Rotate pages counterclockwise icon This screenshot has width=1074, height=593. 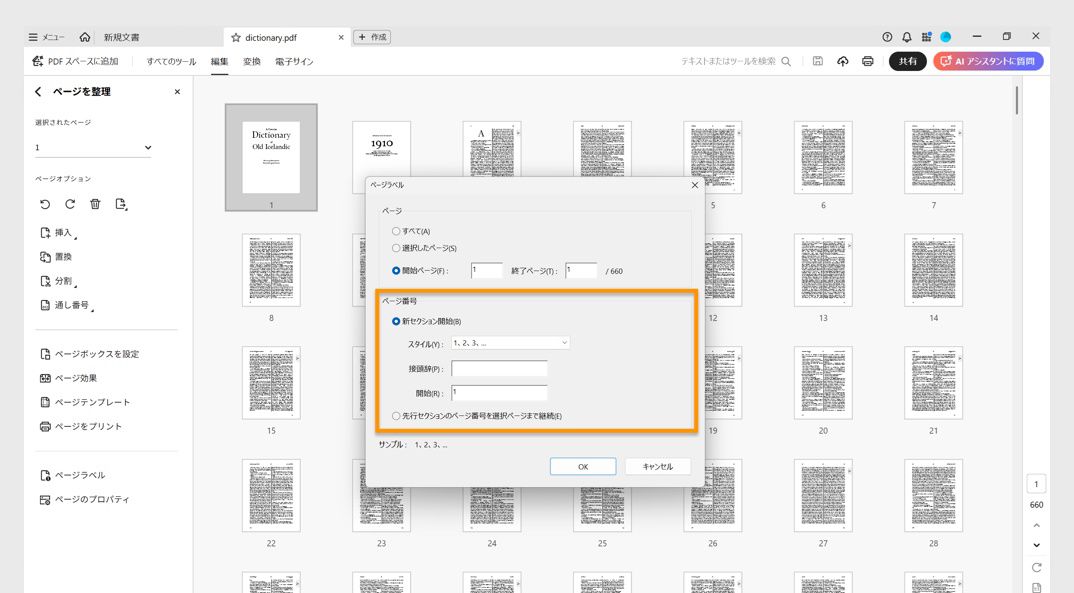pos(45,204)
